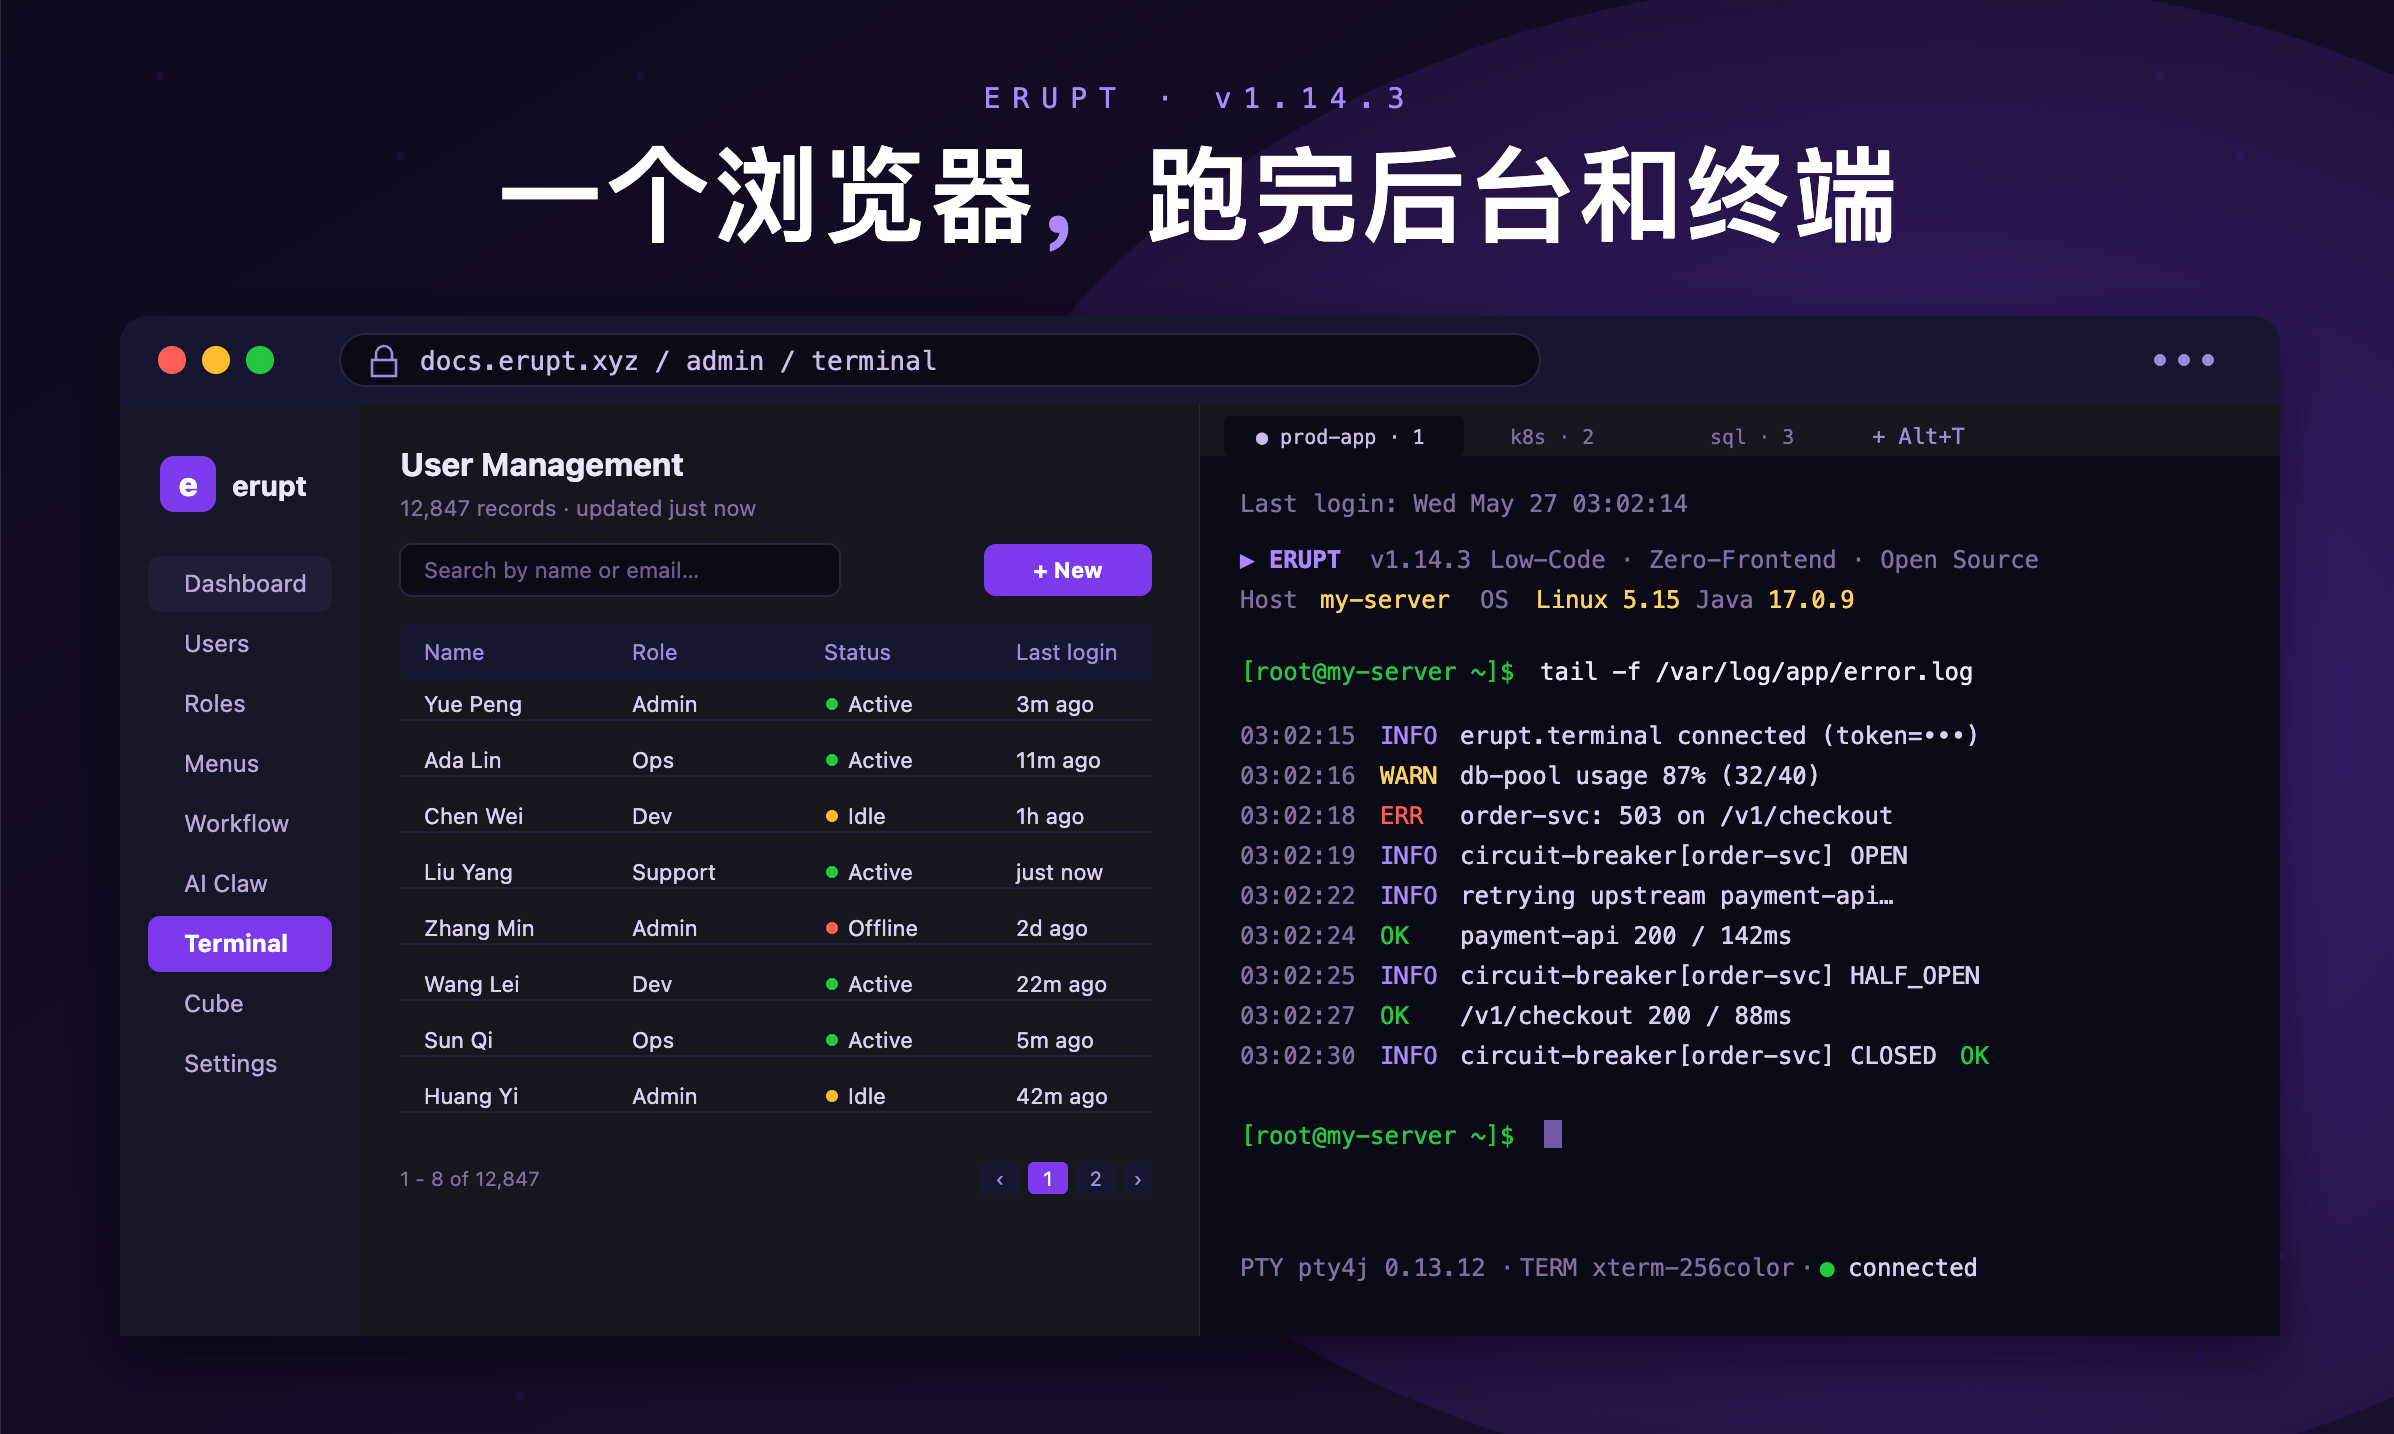The height and width of the screenshot is (1434, 2394).
Task: Click the payment-api 200 / 142ms log line
Action: click(x=1516, y=935)
